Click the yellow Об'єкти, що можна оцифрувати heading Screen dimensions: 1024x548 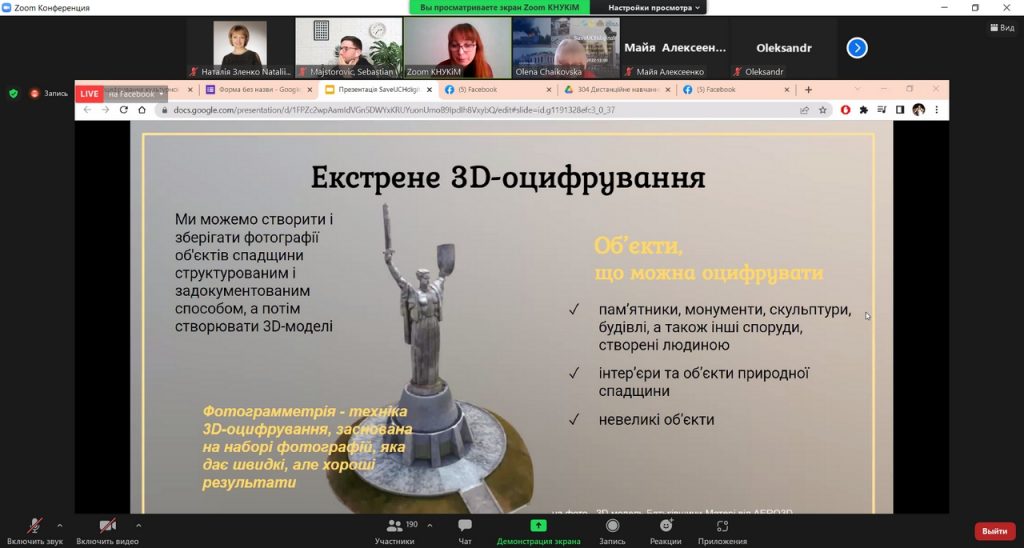[x=708, y=259]
